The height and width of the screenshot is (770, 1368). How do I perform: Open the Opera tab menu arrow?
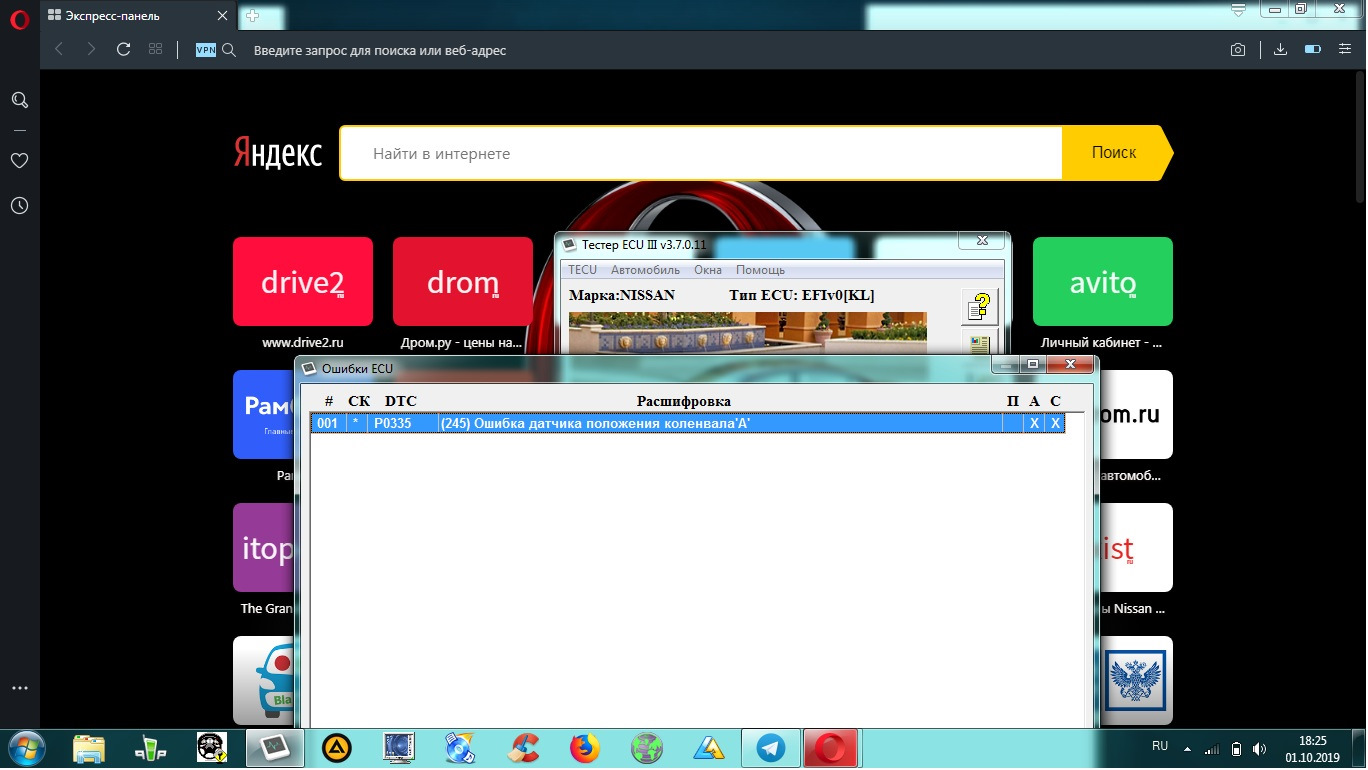(1238, 12)
